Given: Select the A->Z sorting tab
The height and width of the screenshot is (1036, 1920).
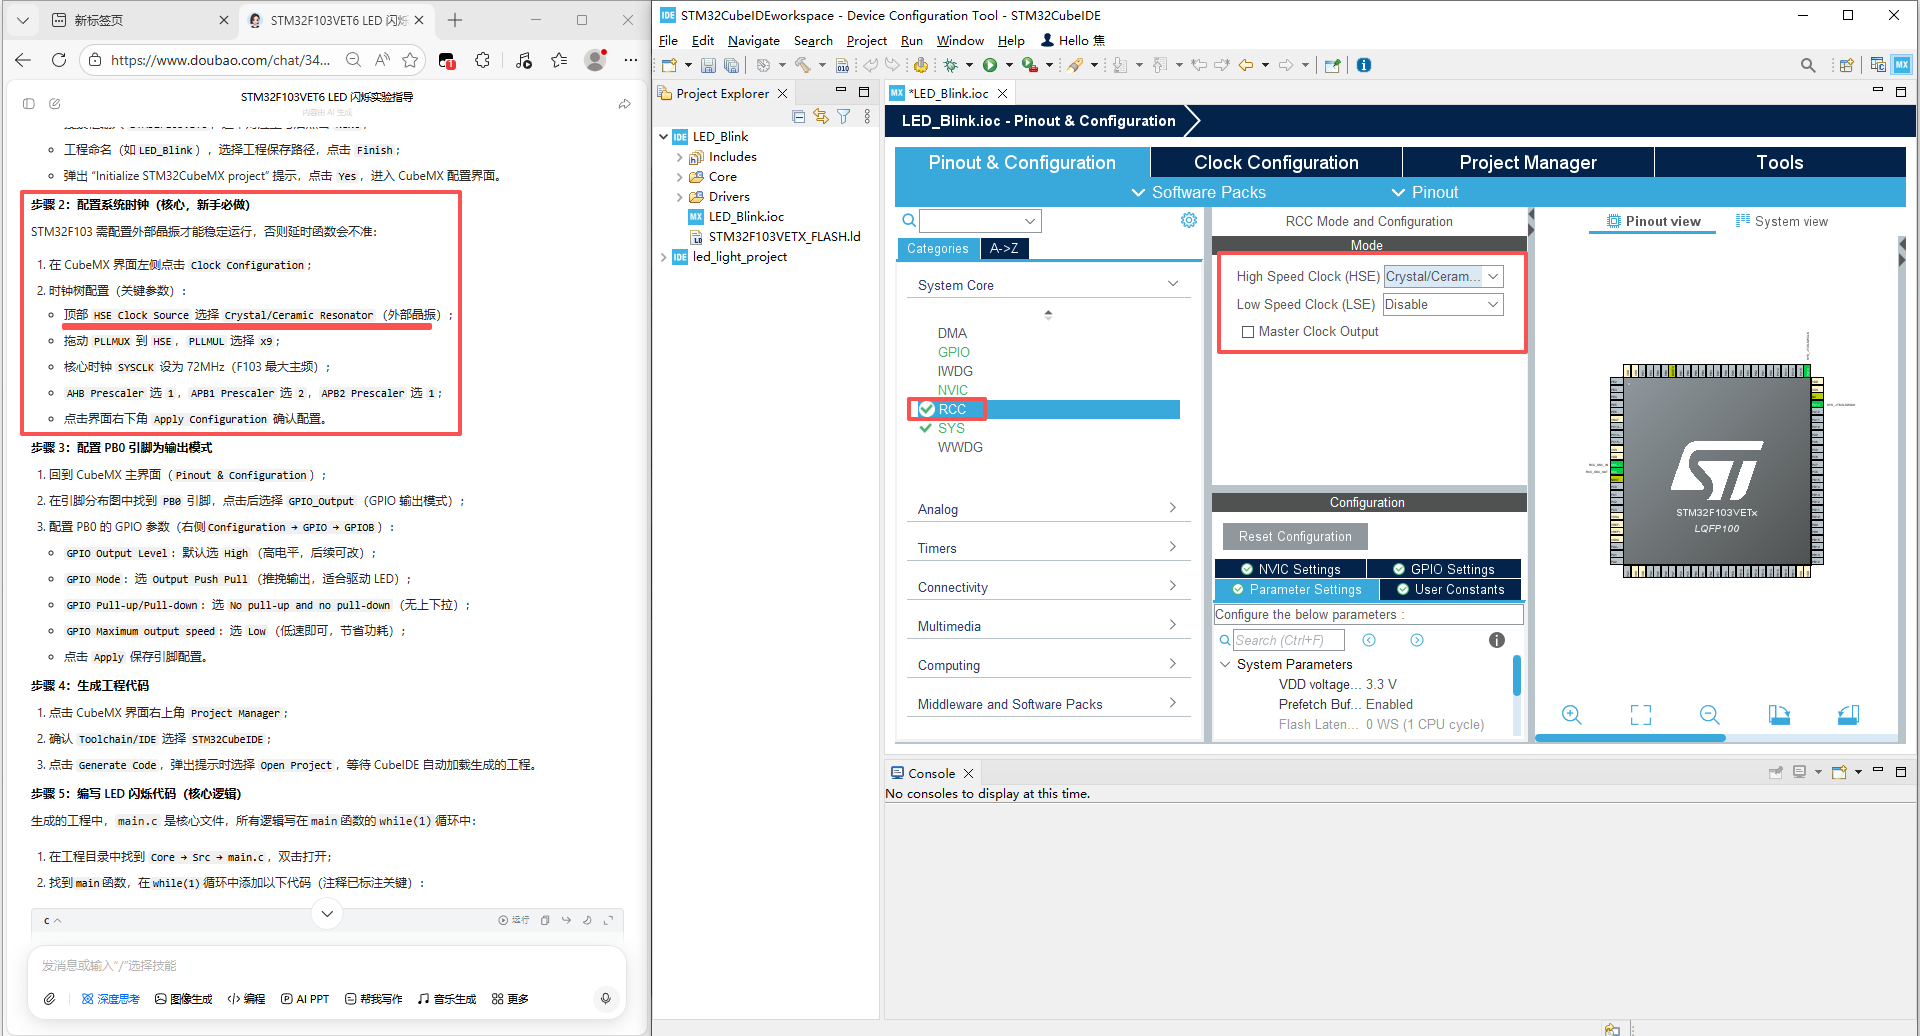Looking at the screenshot, I should tap(1004, 248).
